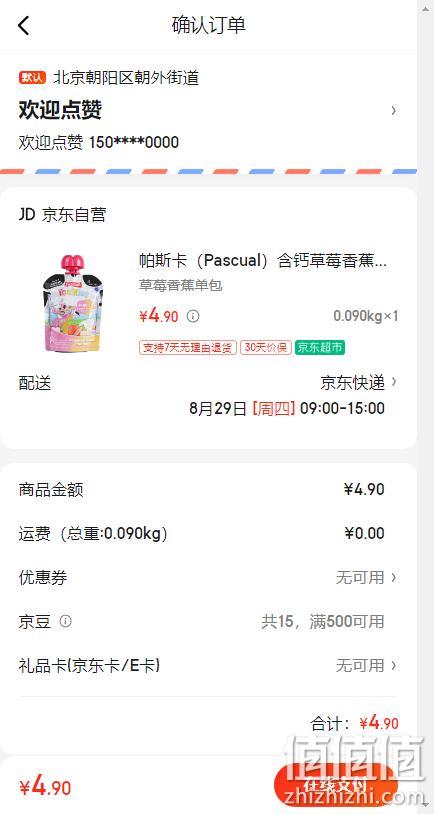Viewport: 434px width, 814px height.
Task: Change the 8月29日 09:00-15:00 delivery time
Action: 287,409
